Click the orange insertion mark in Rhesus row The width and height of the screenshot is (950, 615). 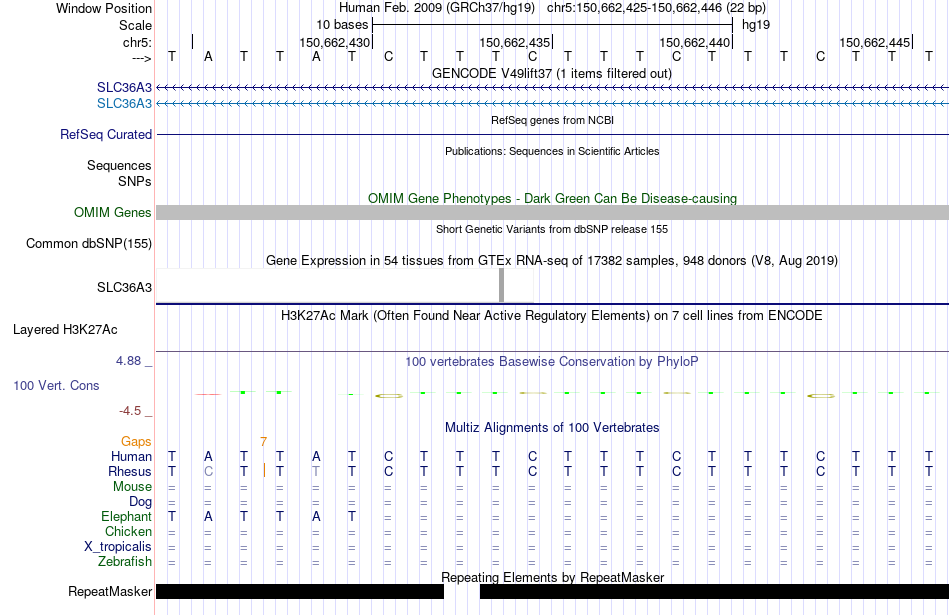coord(264,471)
